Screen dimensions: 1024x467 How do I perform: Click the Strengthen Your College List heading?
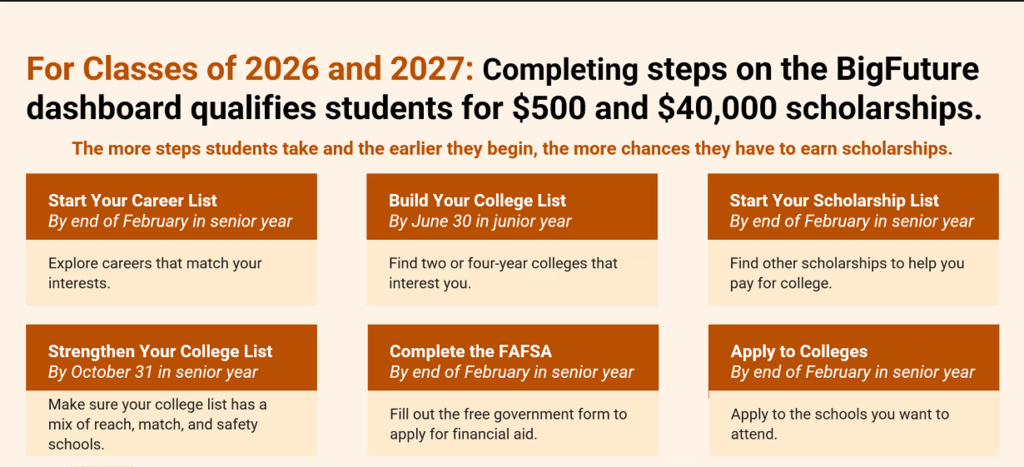160,352
